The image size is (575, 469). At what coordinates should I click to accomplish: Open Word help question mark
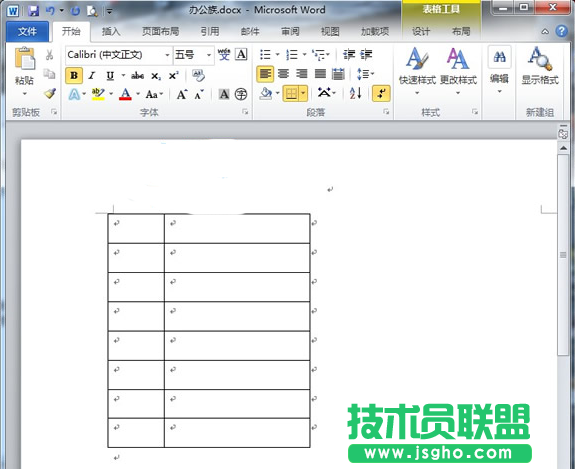pyautogui.click(x=561, y=31)
